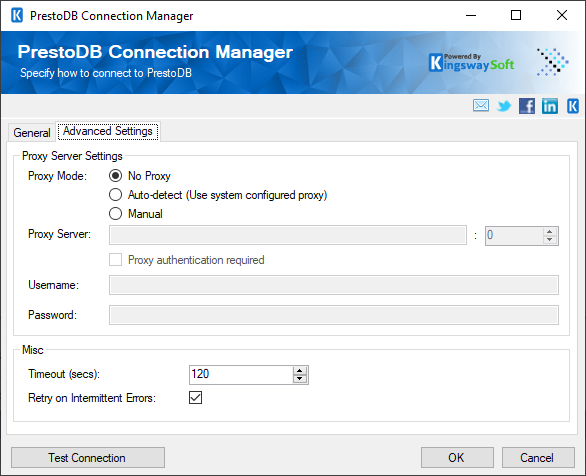The image size is (586, 476).
Task: Click the KingswaySoft K icon beside LinkedIn
Action: (573, 106)
